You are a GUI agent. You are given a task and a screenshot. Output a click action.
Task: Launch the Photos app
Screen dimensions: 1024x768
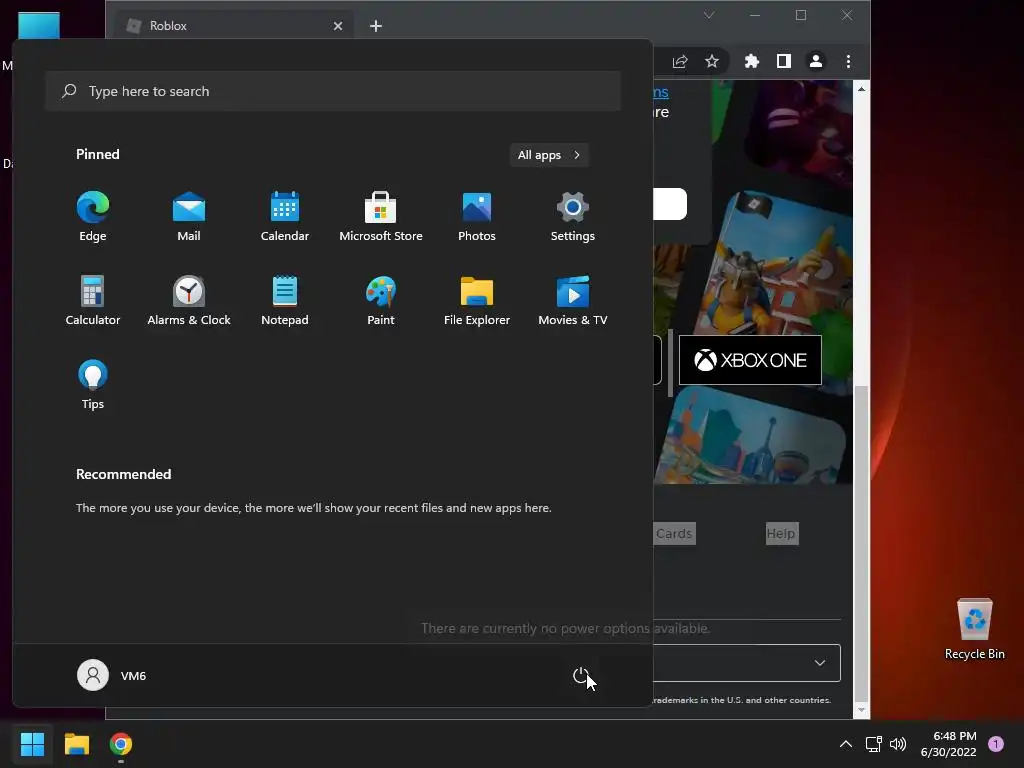[x=477, y=217]
